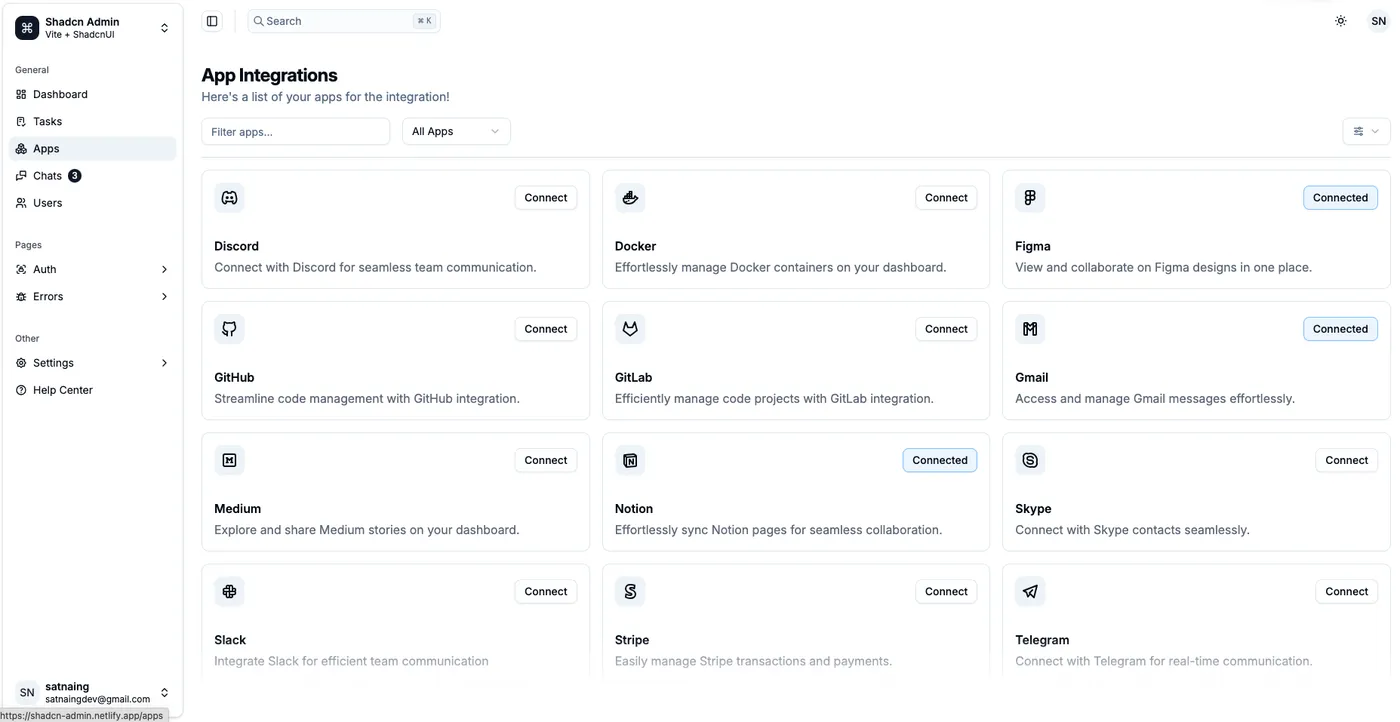Click the Filter apps input field
Image resolution: width=1400 pixels, height=722 pixels.
296,132
